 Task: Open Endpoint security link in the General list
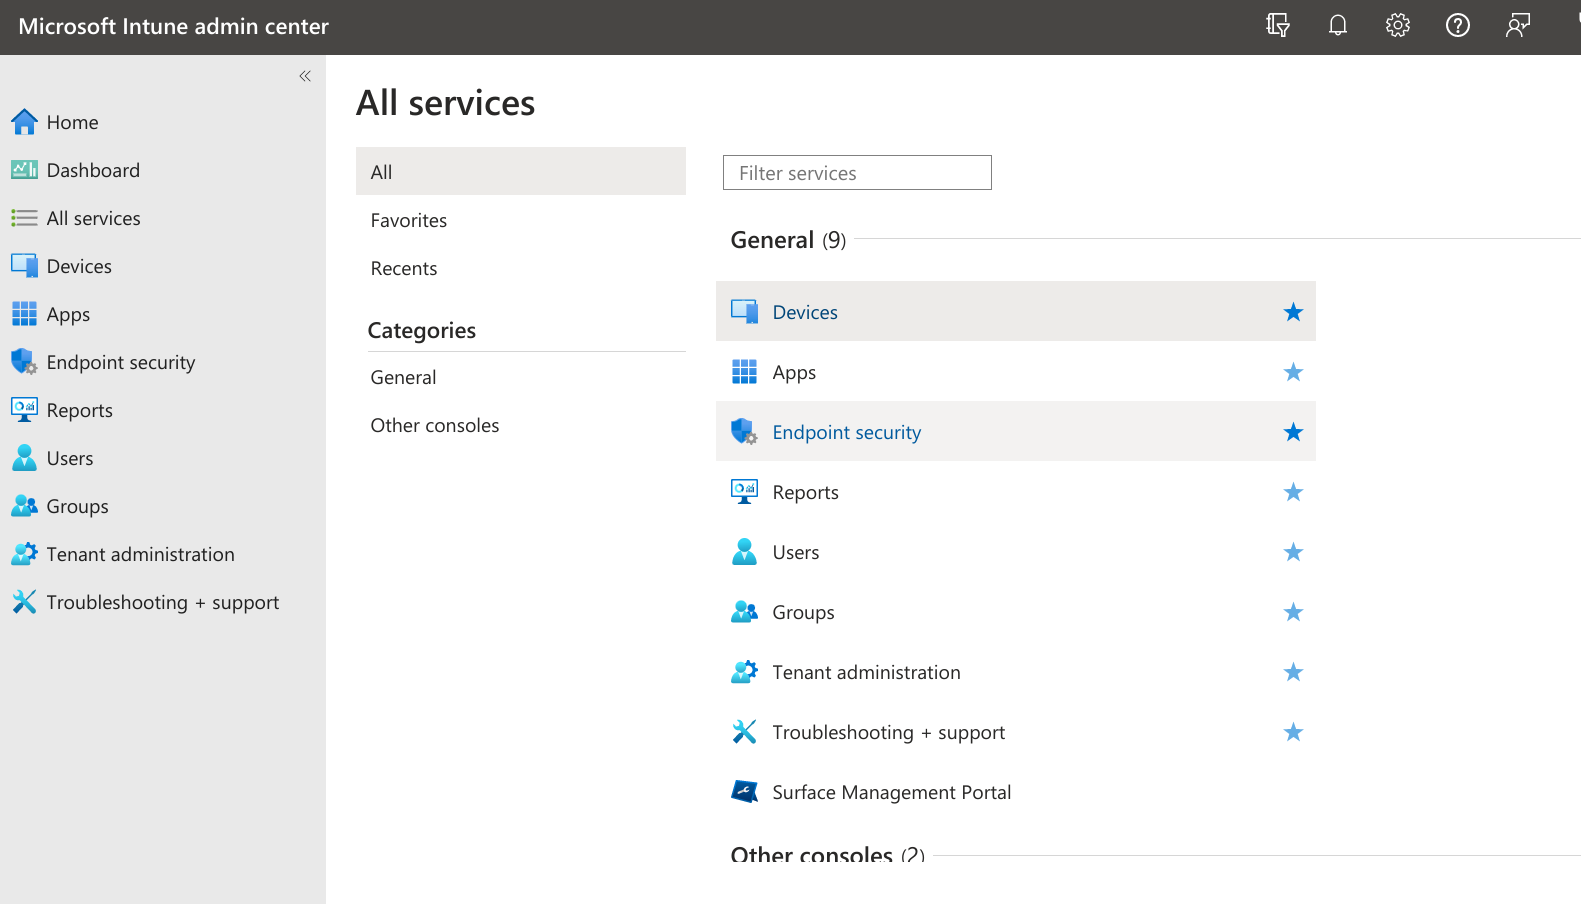coord(846,433)
